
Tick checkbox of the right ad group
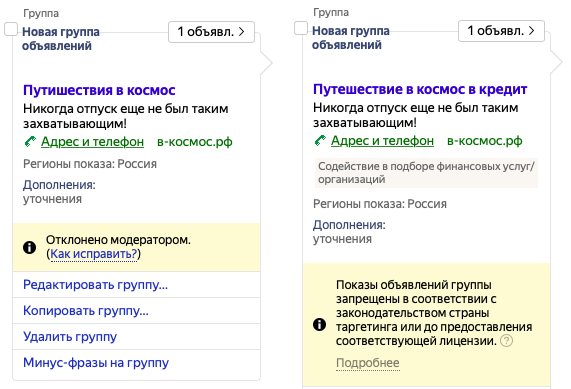tap(301, 28)
